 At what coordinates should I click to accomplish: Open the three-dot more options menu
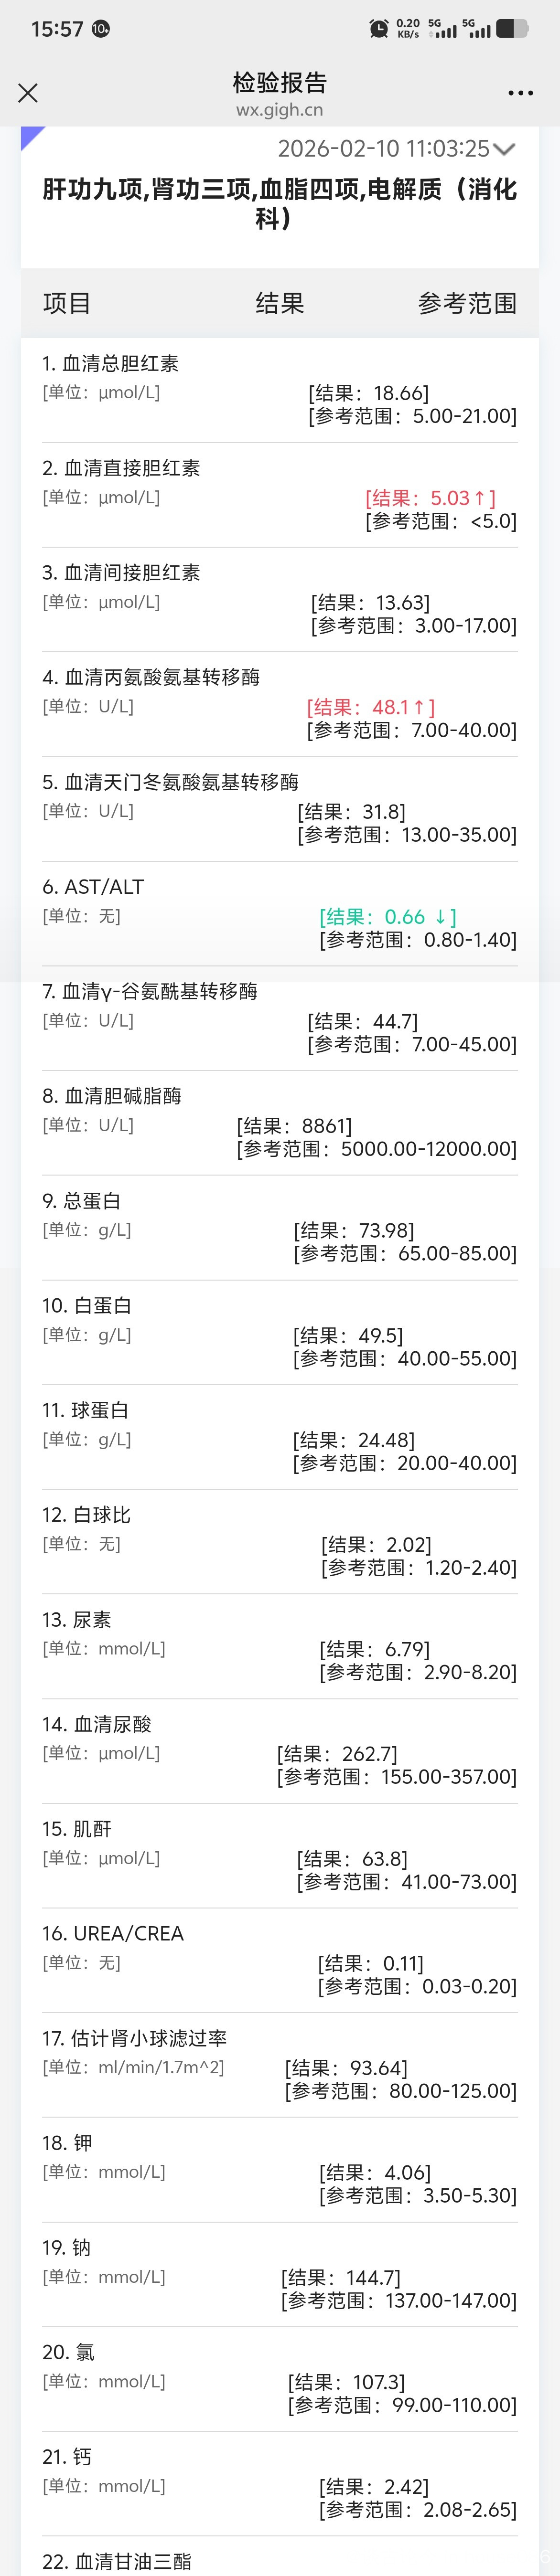click(520, 93)
